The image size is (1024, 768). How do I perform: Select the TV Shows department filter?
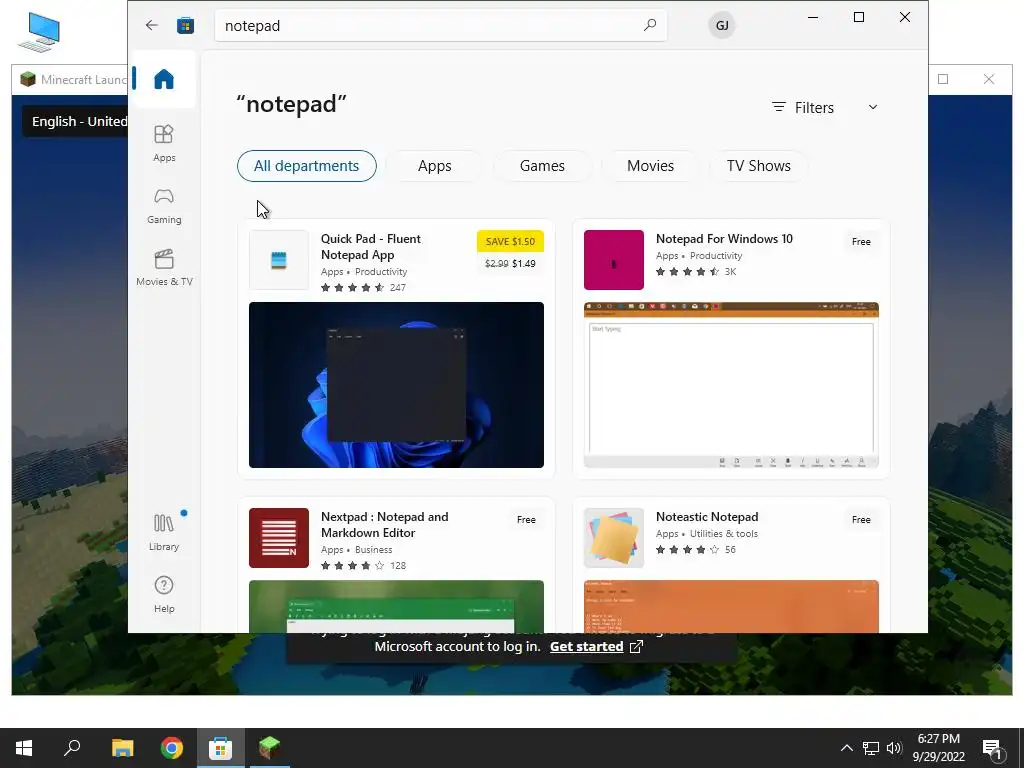tap(759, 166)
